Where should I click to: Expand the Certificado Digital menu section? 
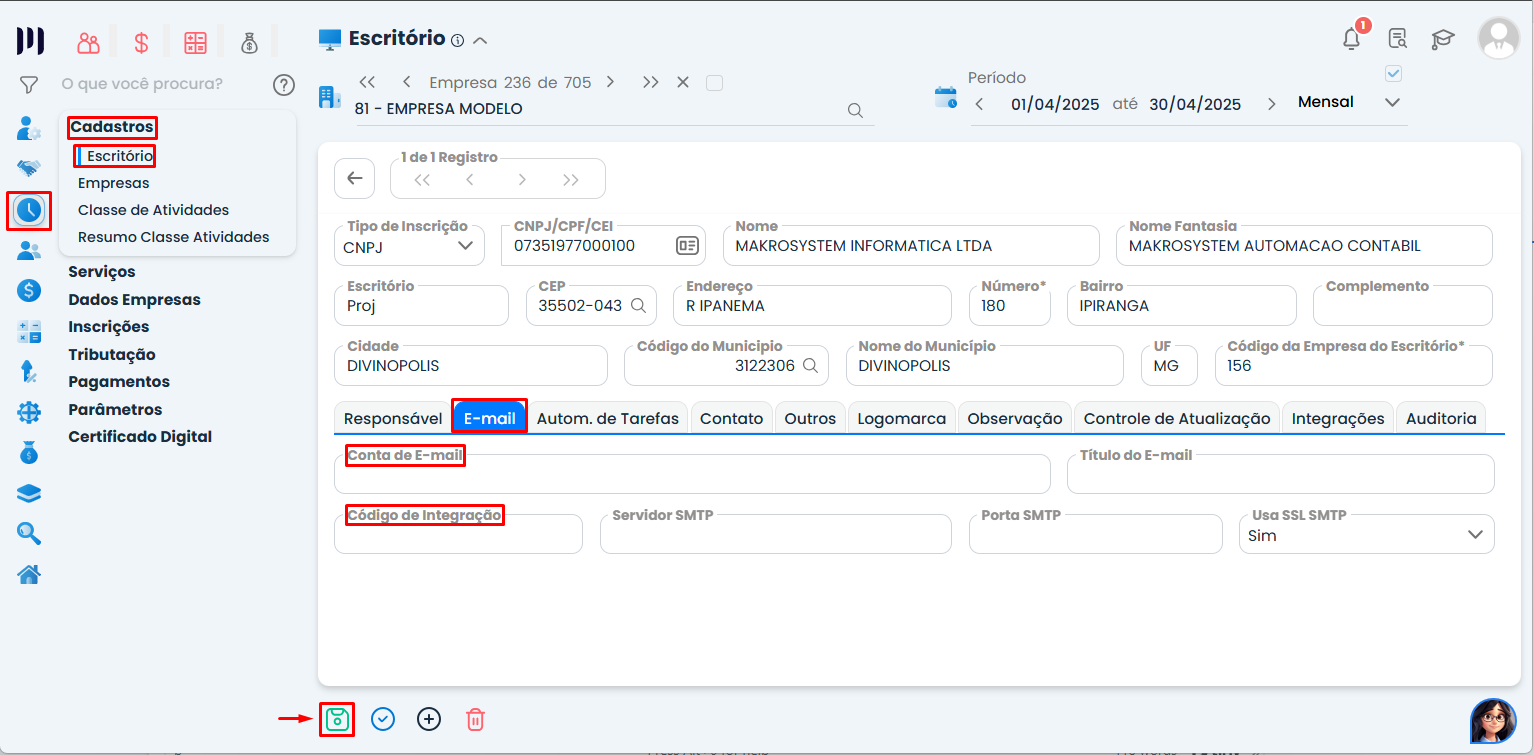(140, 437)
